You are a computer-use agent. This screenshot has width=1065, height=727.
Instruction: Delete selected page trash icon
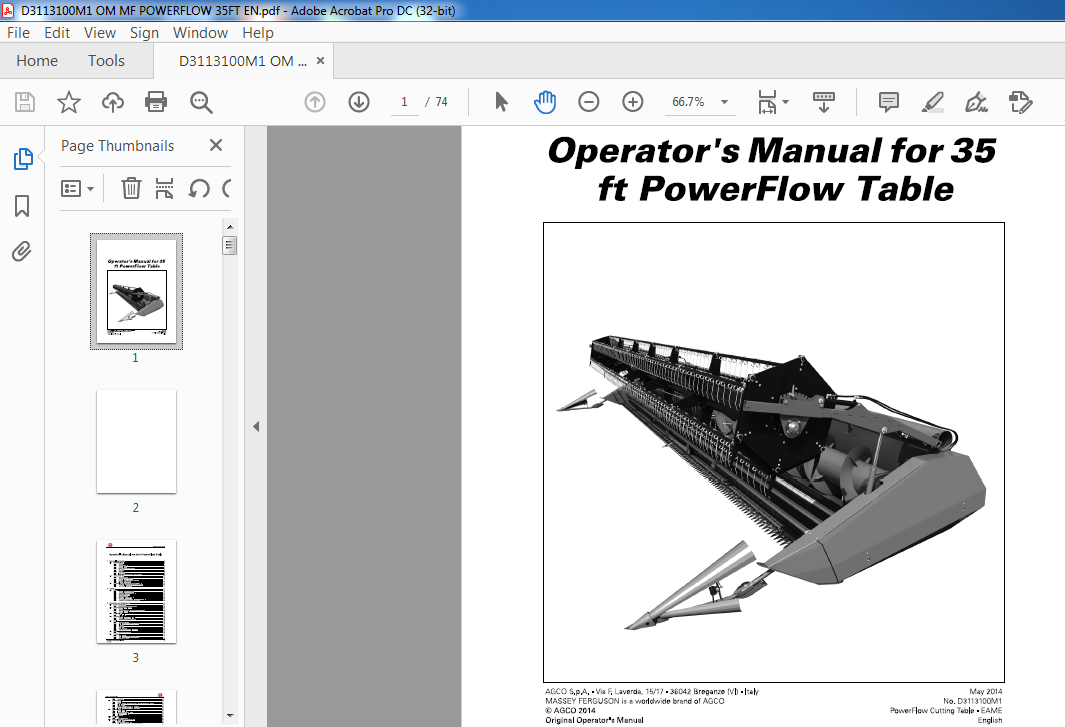click(x=131, y=188)
